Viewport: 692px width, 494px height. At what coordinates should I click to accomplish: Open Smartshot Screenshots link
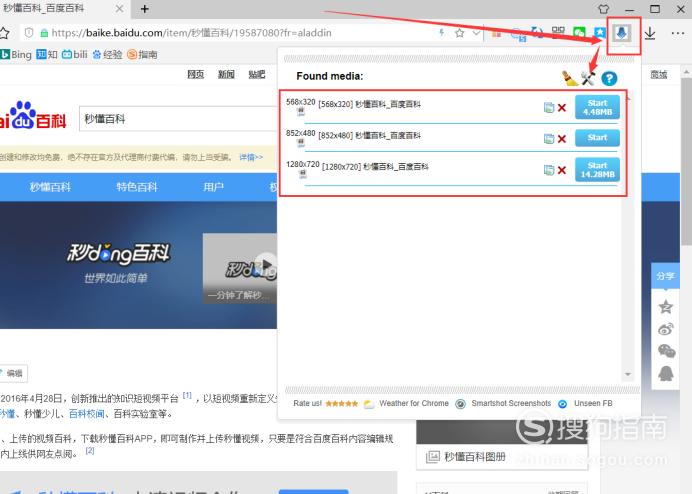pyautogui.click(x=511, y=403)
